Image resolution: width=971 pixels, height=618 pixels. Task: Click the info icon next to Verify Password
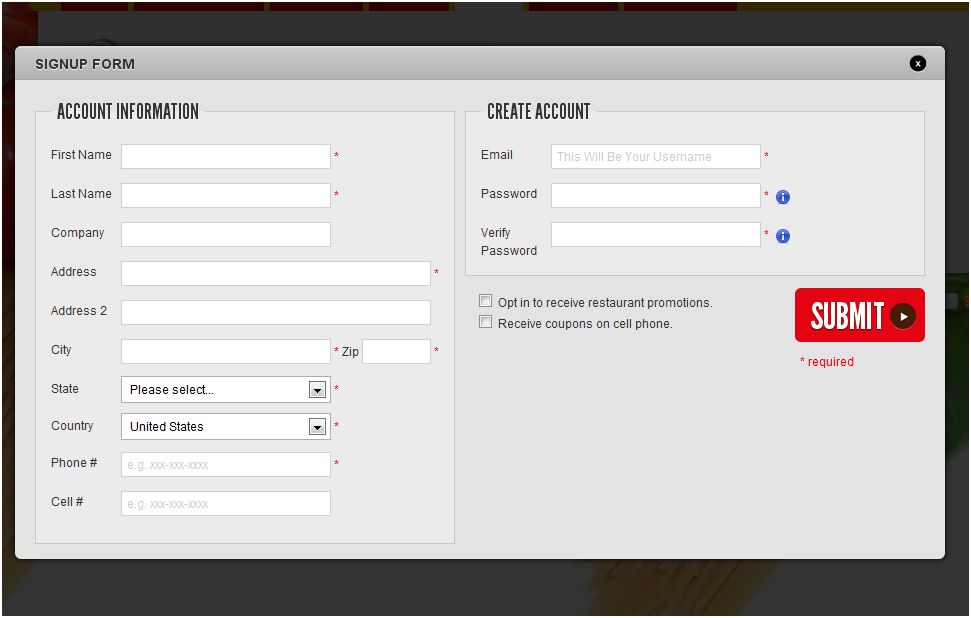point(783,236)
